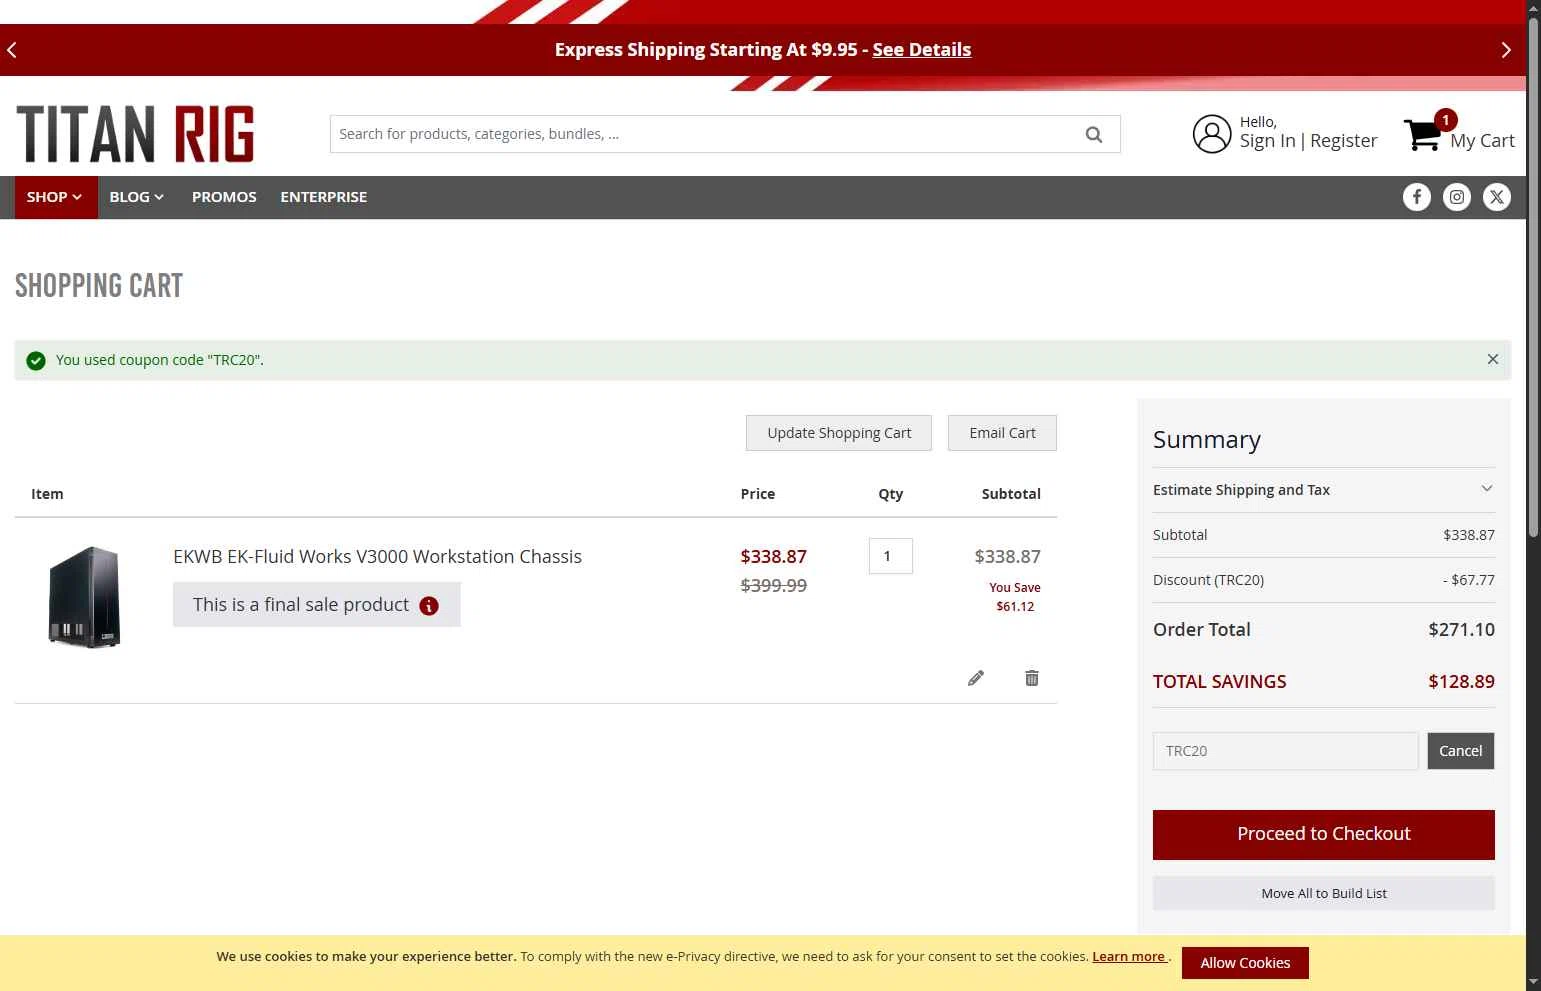Viewport: 1541px width, 991px height.
Task: Click the Email Cart button
Action: 1002,433
